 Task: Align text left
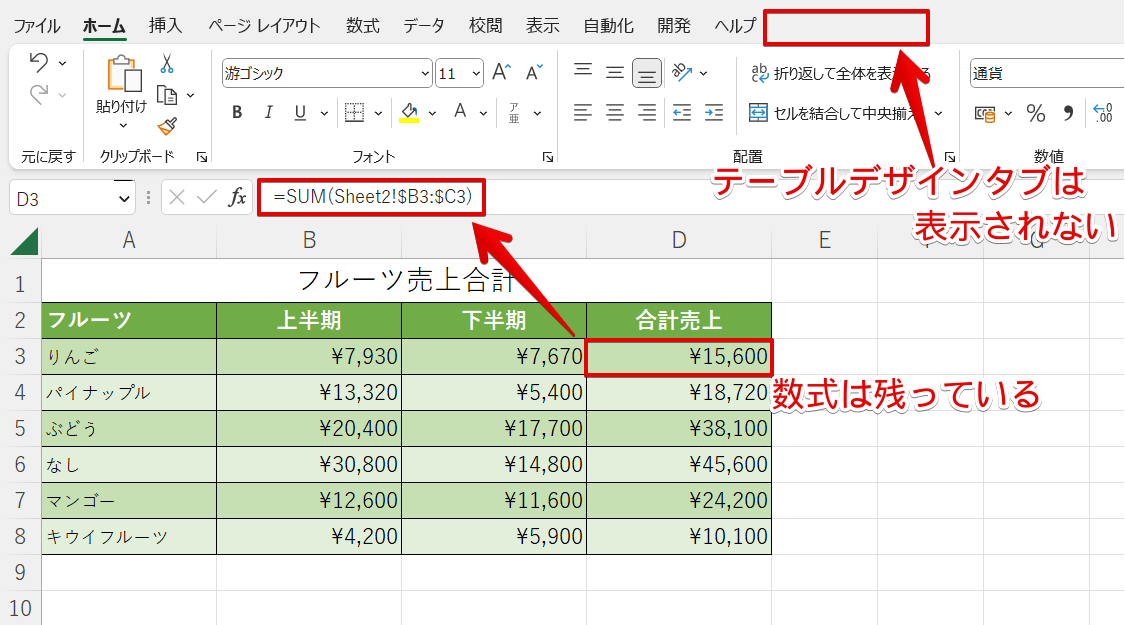click(583, 113)
